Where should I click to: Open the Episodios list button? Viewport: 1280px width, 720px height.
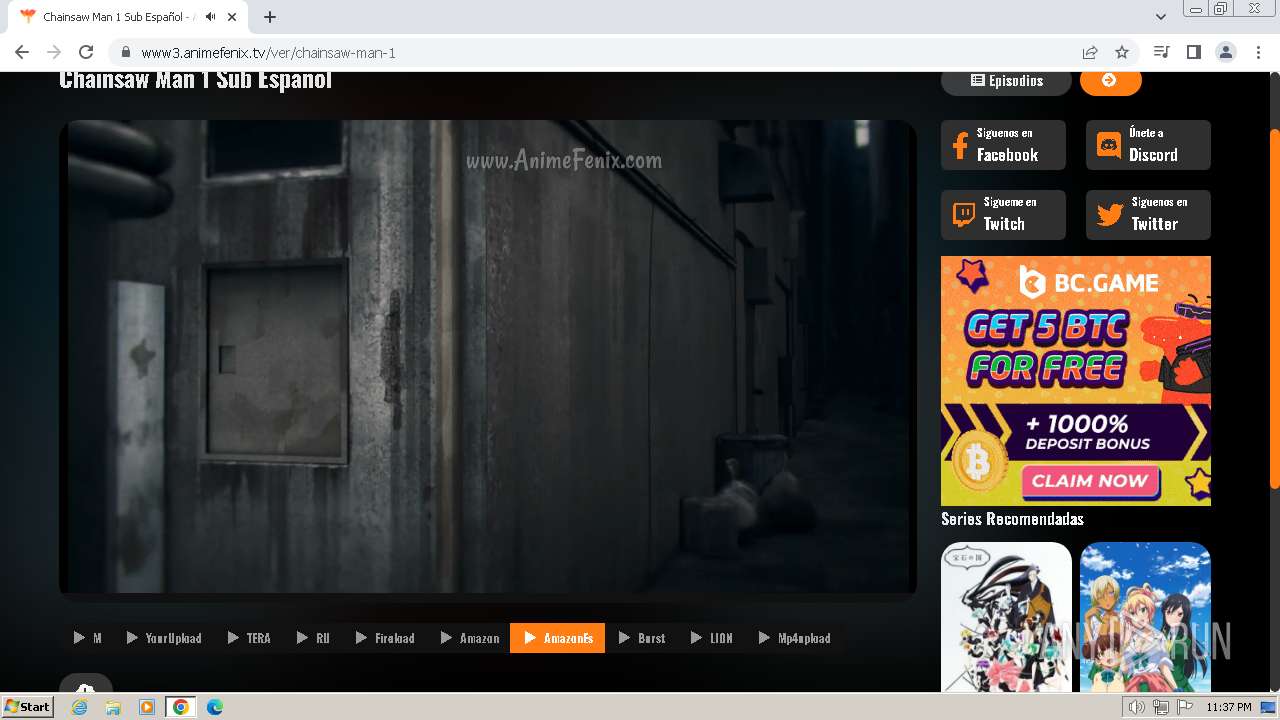(1006, 81)
